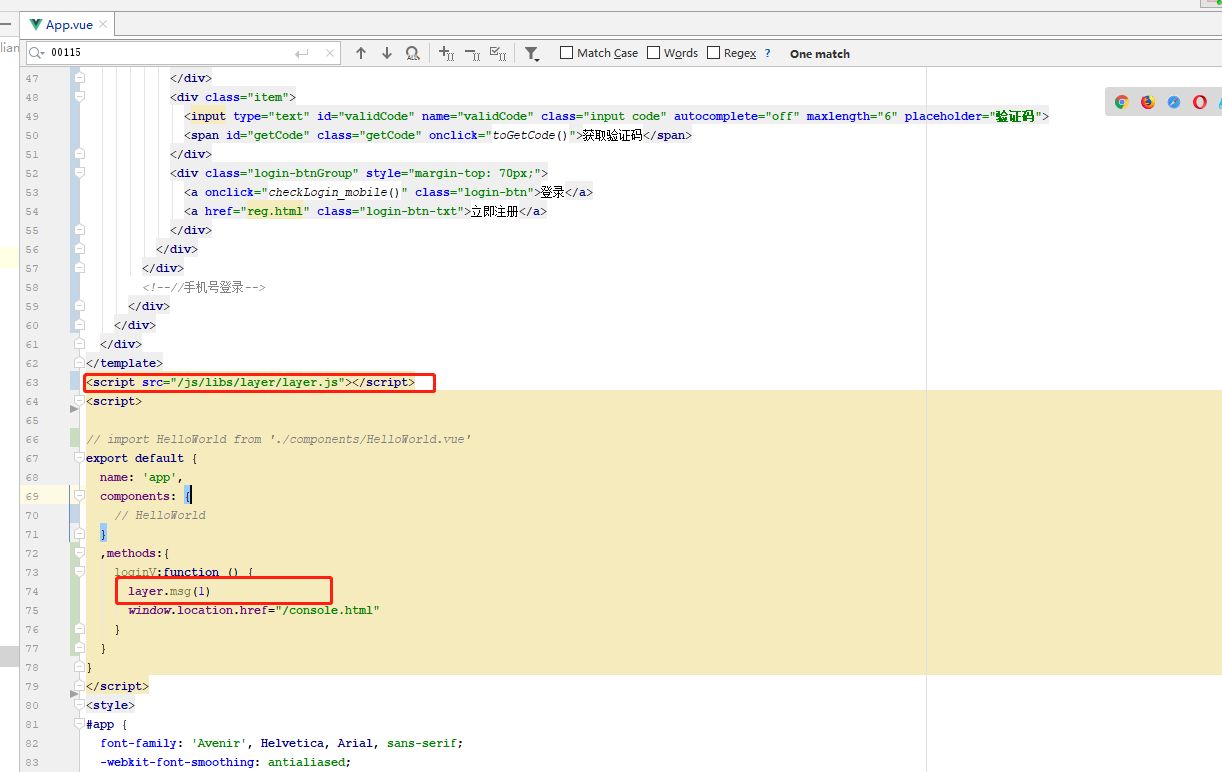
Task: Open in Opera browser icon
Action: [x=1200, y=102]
